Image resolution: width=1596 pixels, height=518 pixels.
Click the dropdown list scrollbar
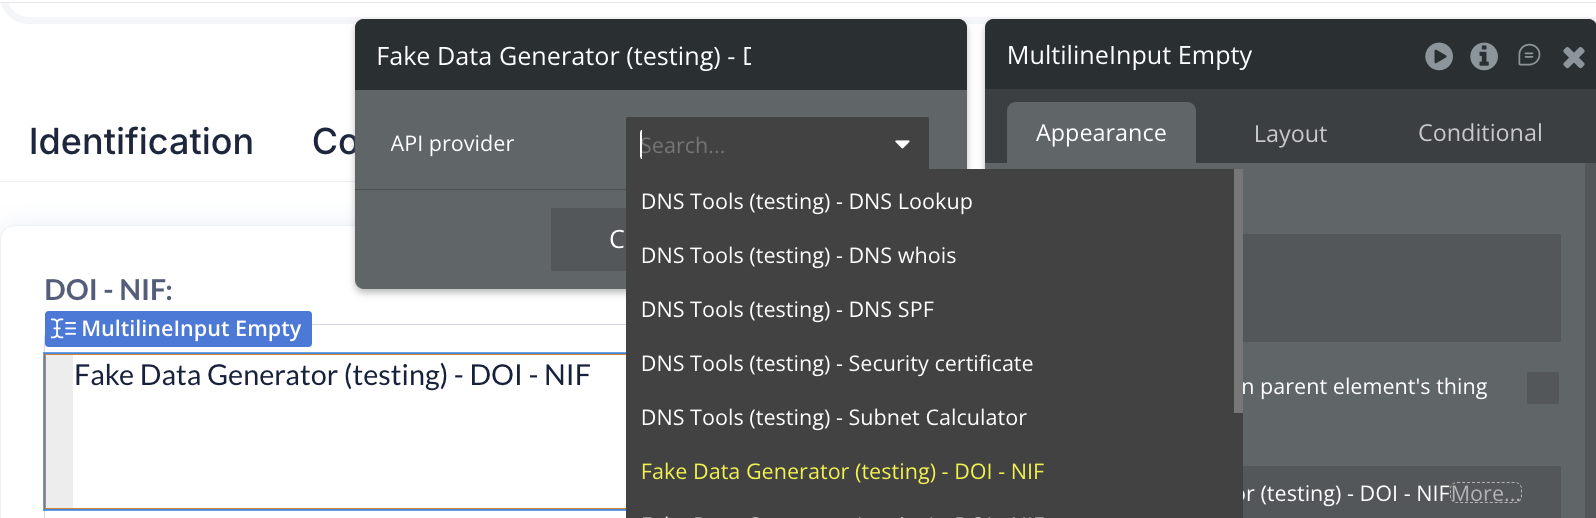click(x=1238, y=290)
